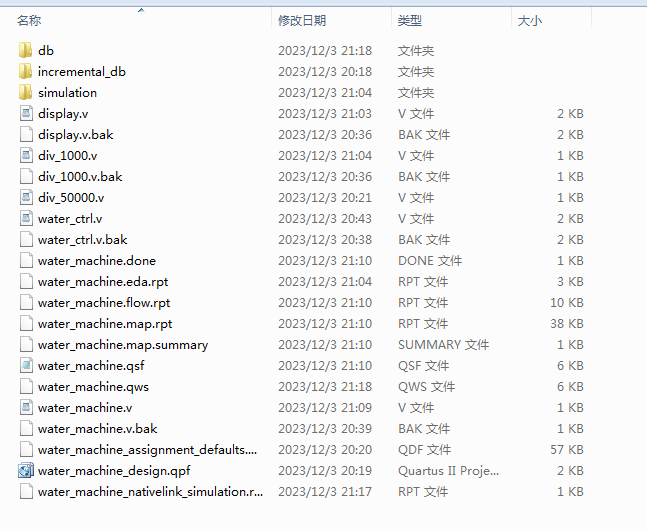Click the DONE 文件 type text
Viewport: 647px width, 531px height.
tap(430, 261)
